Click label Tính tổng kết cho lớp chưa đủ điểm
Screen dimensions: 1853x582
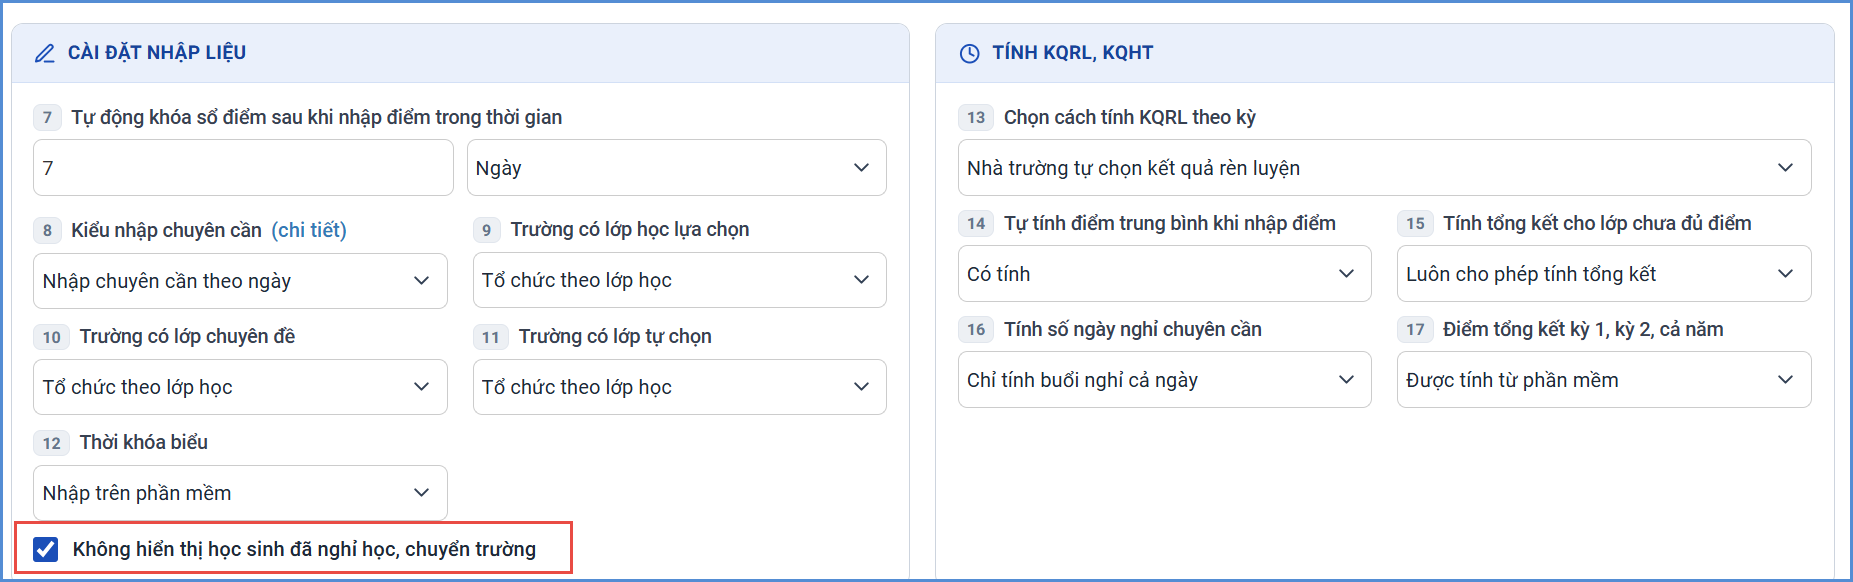tap(1597, 223)
